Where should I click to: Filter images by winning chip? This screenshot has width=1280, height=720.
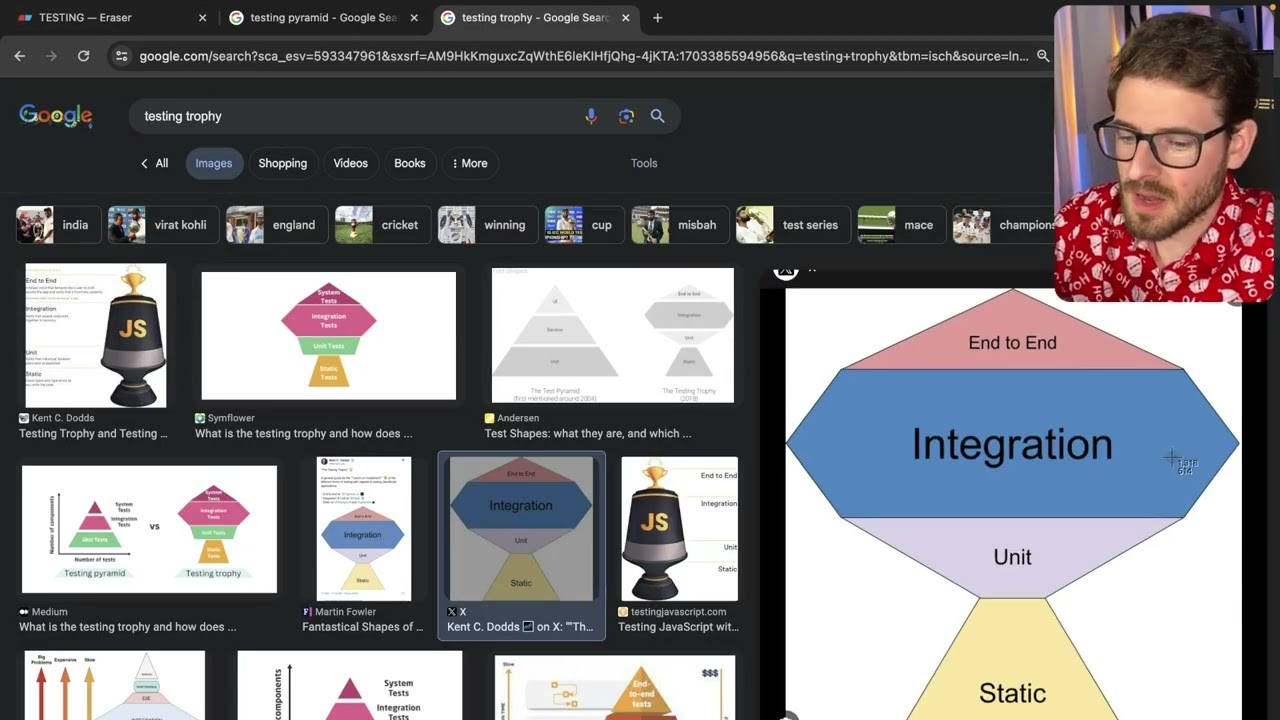tap(487, 225)
